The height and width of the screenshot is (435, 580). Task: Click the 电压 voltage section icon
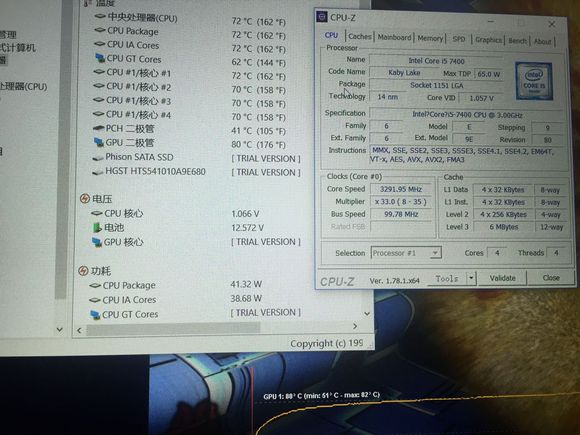pos(85,199)
